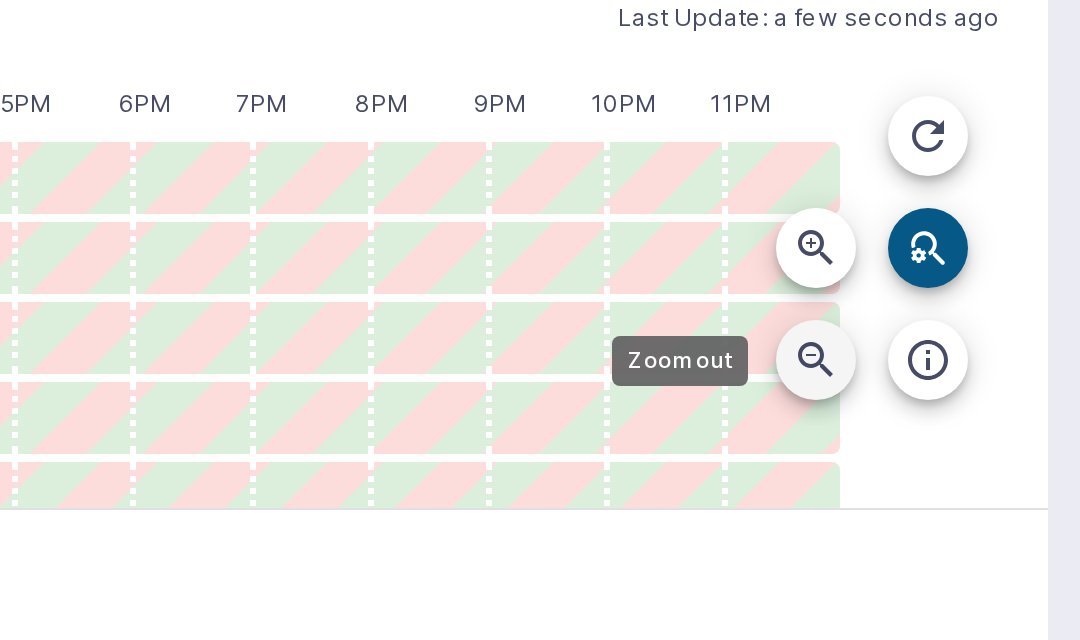Screen dimensions: 1080x640
Task: Select the 10PM time label
Action: coord(623,104)
